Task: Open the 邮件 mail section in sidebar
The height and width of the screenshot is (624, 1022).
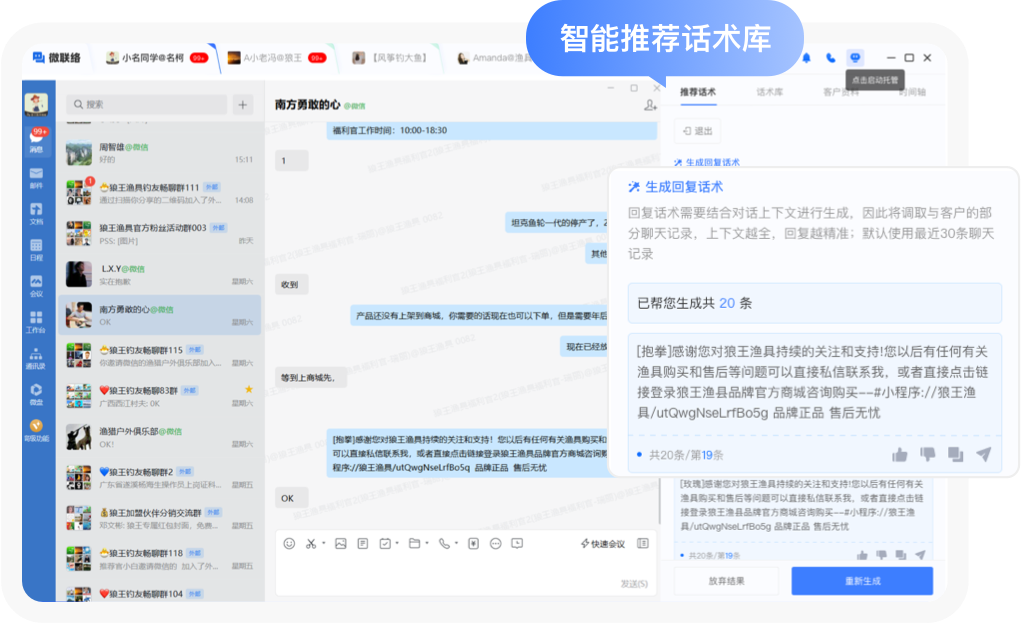Action: [x=37, y=177]
